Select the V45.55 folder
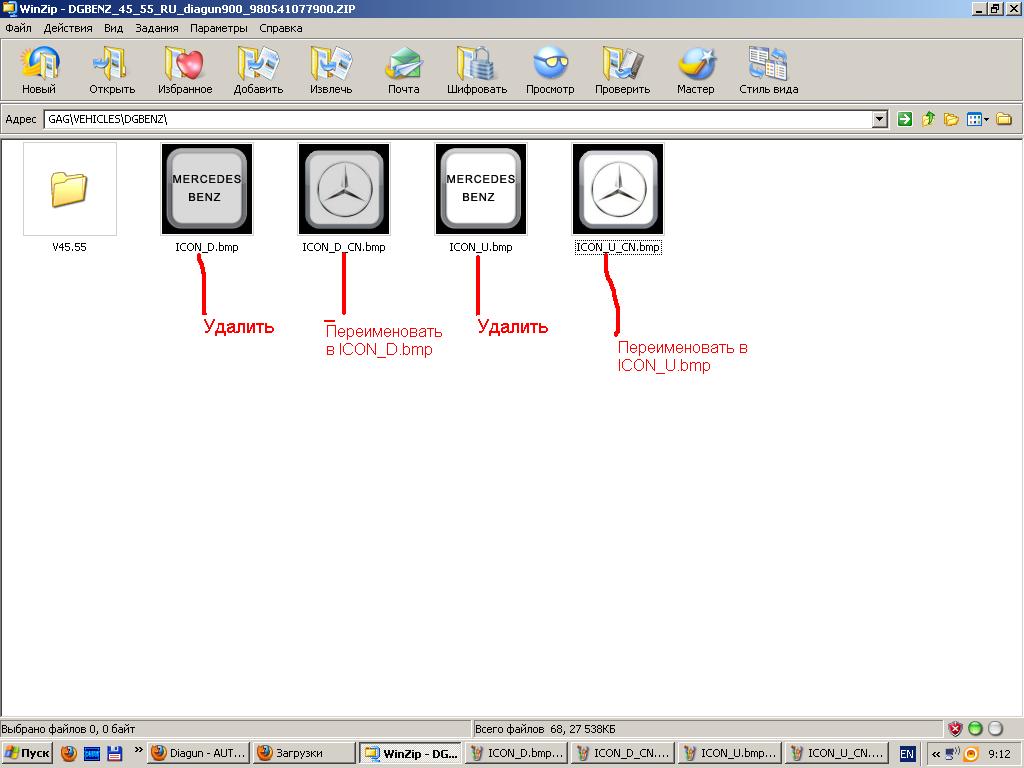The width and height of the screenshot is (1024, 768). click(x=70, y=189)
